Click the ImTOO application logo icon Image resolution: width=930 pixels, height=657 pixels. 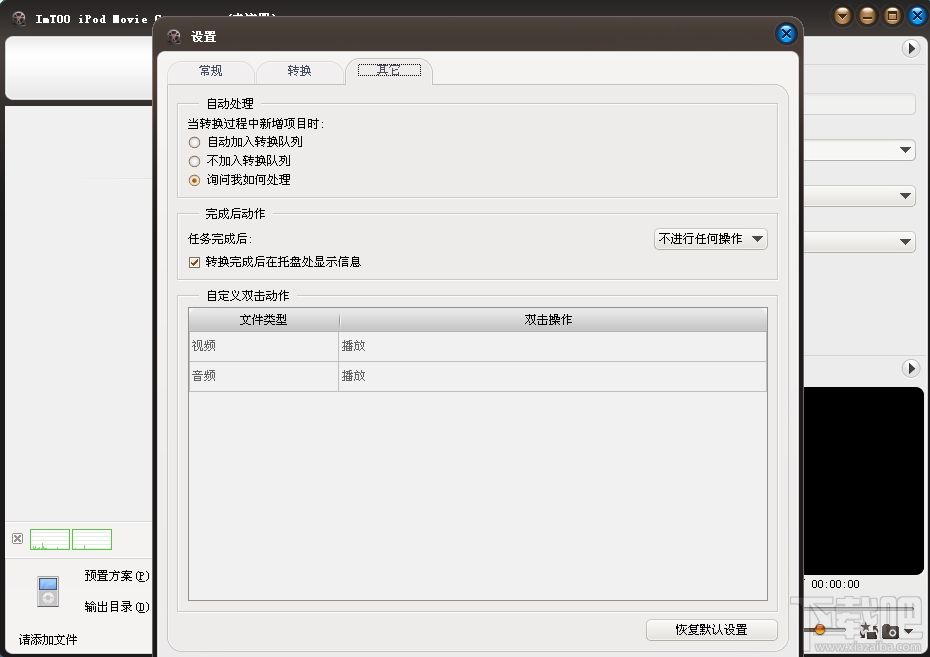17,17
